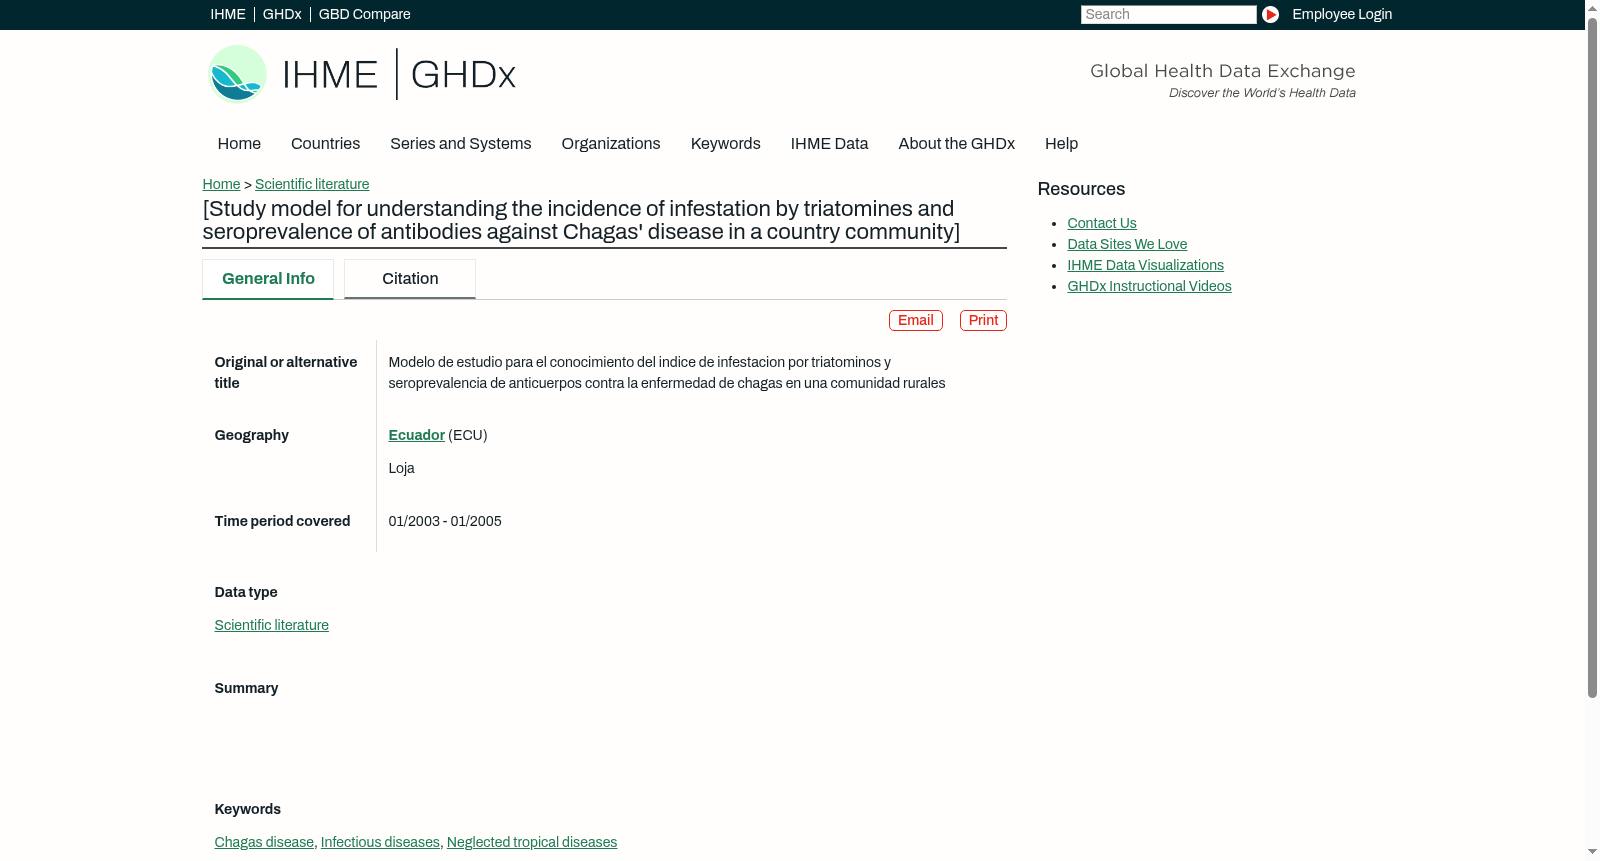The width and height of the screenshot is (1600, 861).
Task: Click the Spanish title text 'Modelo de estudio...'
Action: point(667,373)
